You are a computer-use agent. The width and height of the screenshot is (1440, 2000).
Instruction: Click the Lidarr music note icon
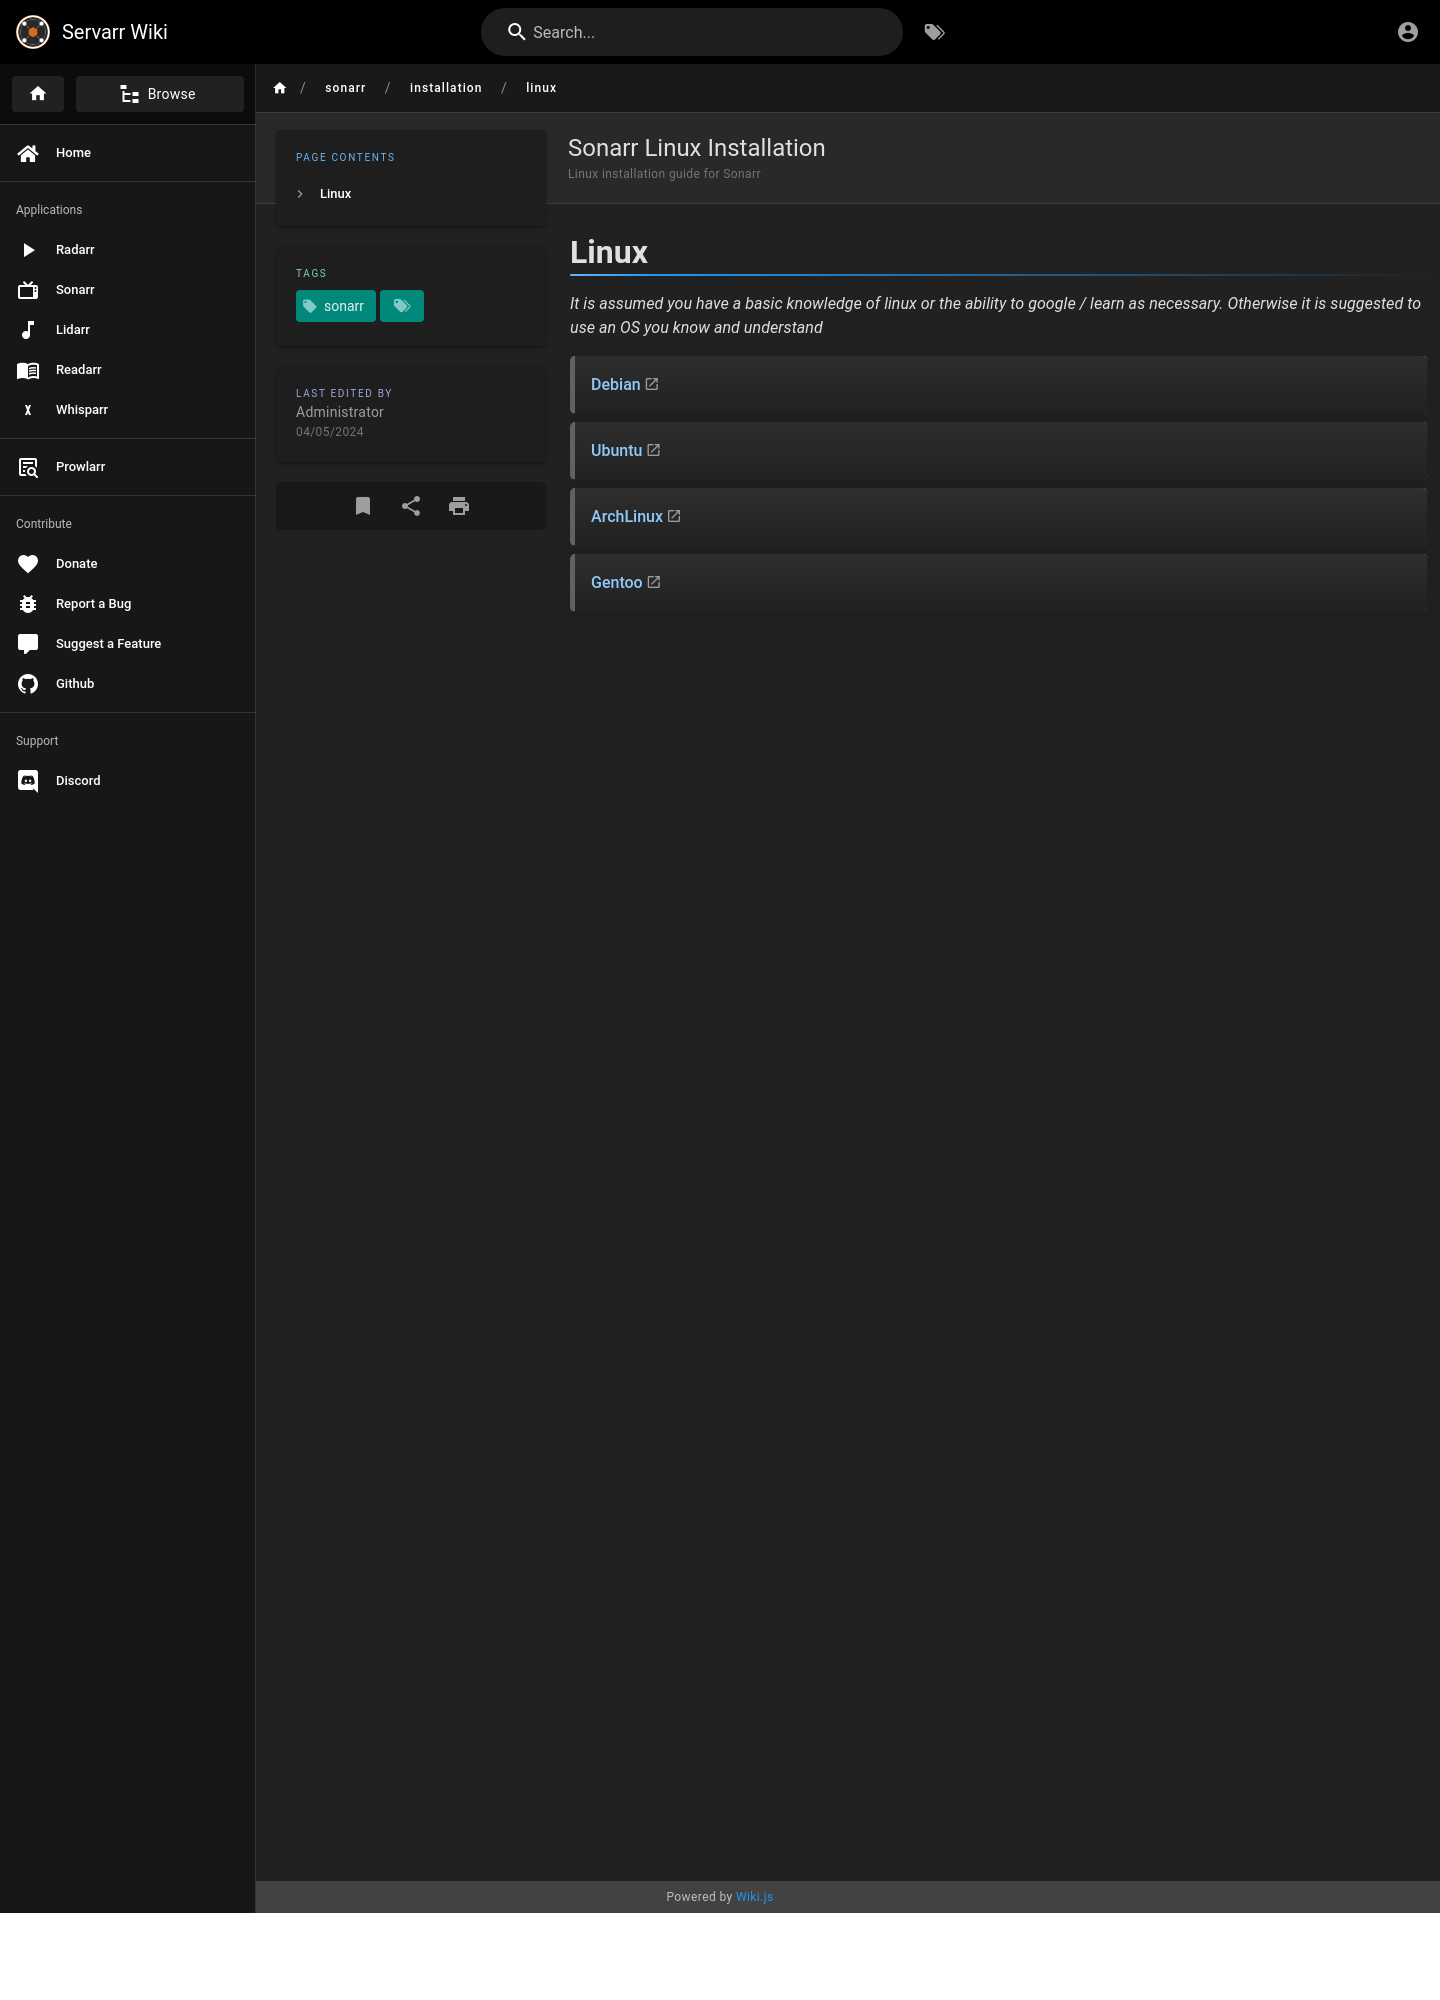coord(28,330)
